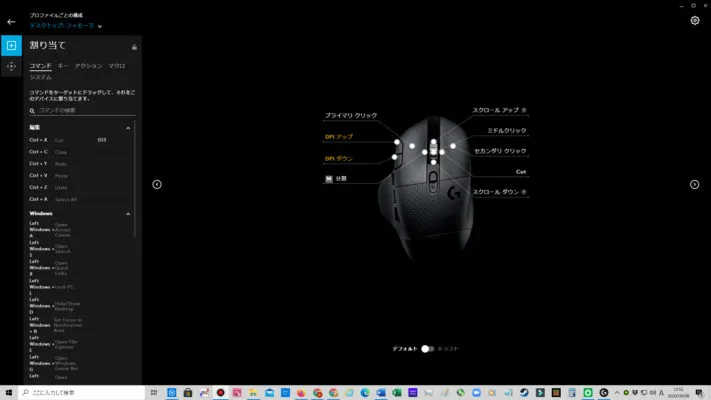Select the DPI アップ button assignment
Image resolution: width=711 pixels, height=400 pixels.
pyautogui.click(x=339, y=137)
